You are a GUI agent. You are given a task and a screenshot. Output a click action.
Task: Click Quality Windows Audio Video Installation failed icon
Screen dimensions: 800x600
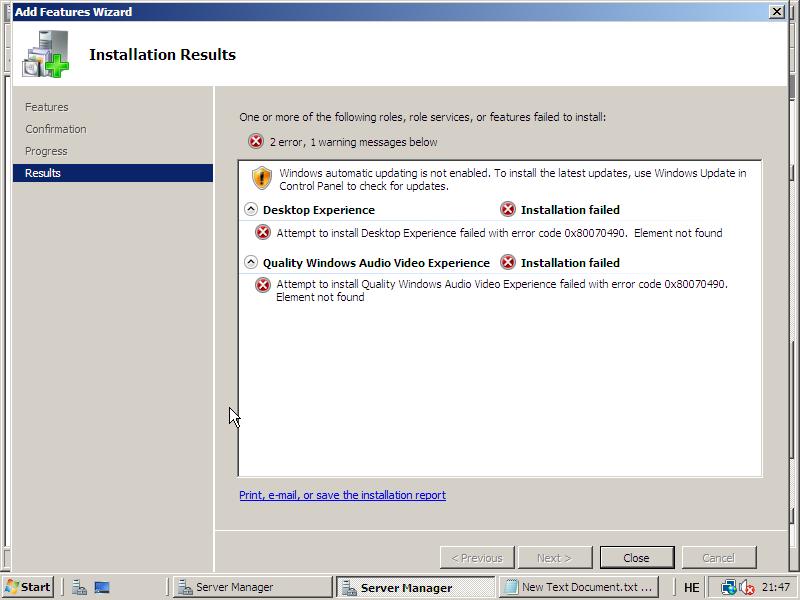(508, 262)
